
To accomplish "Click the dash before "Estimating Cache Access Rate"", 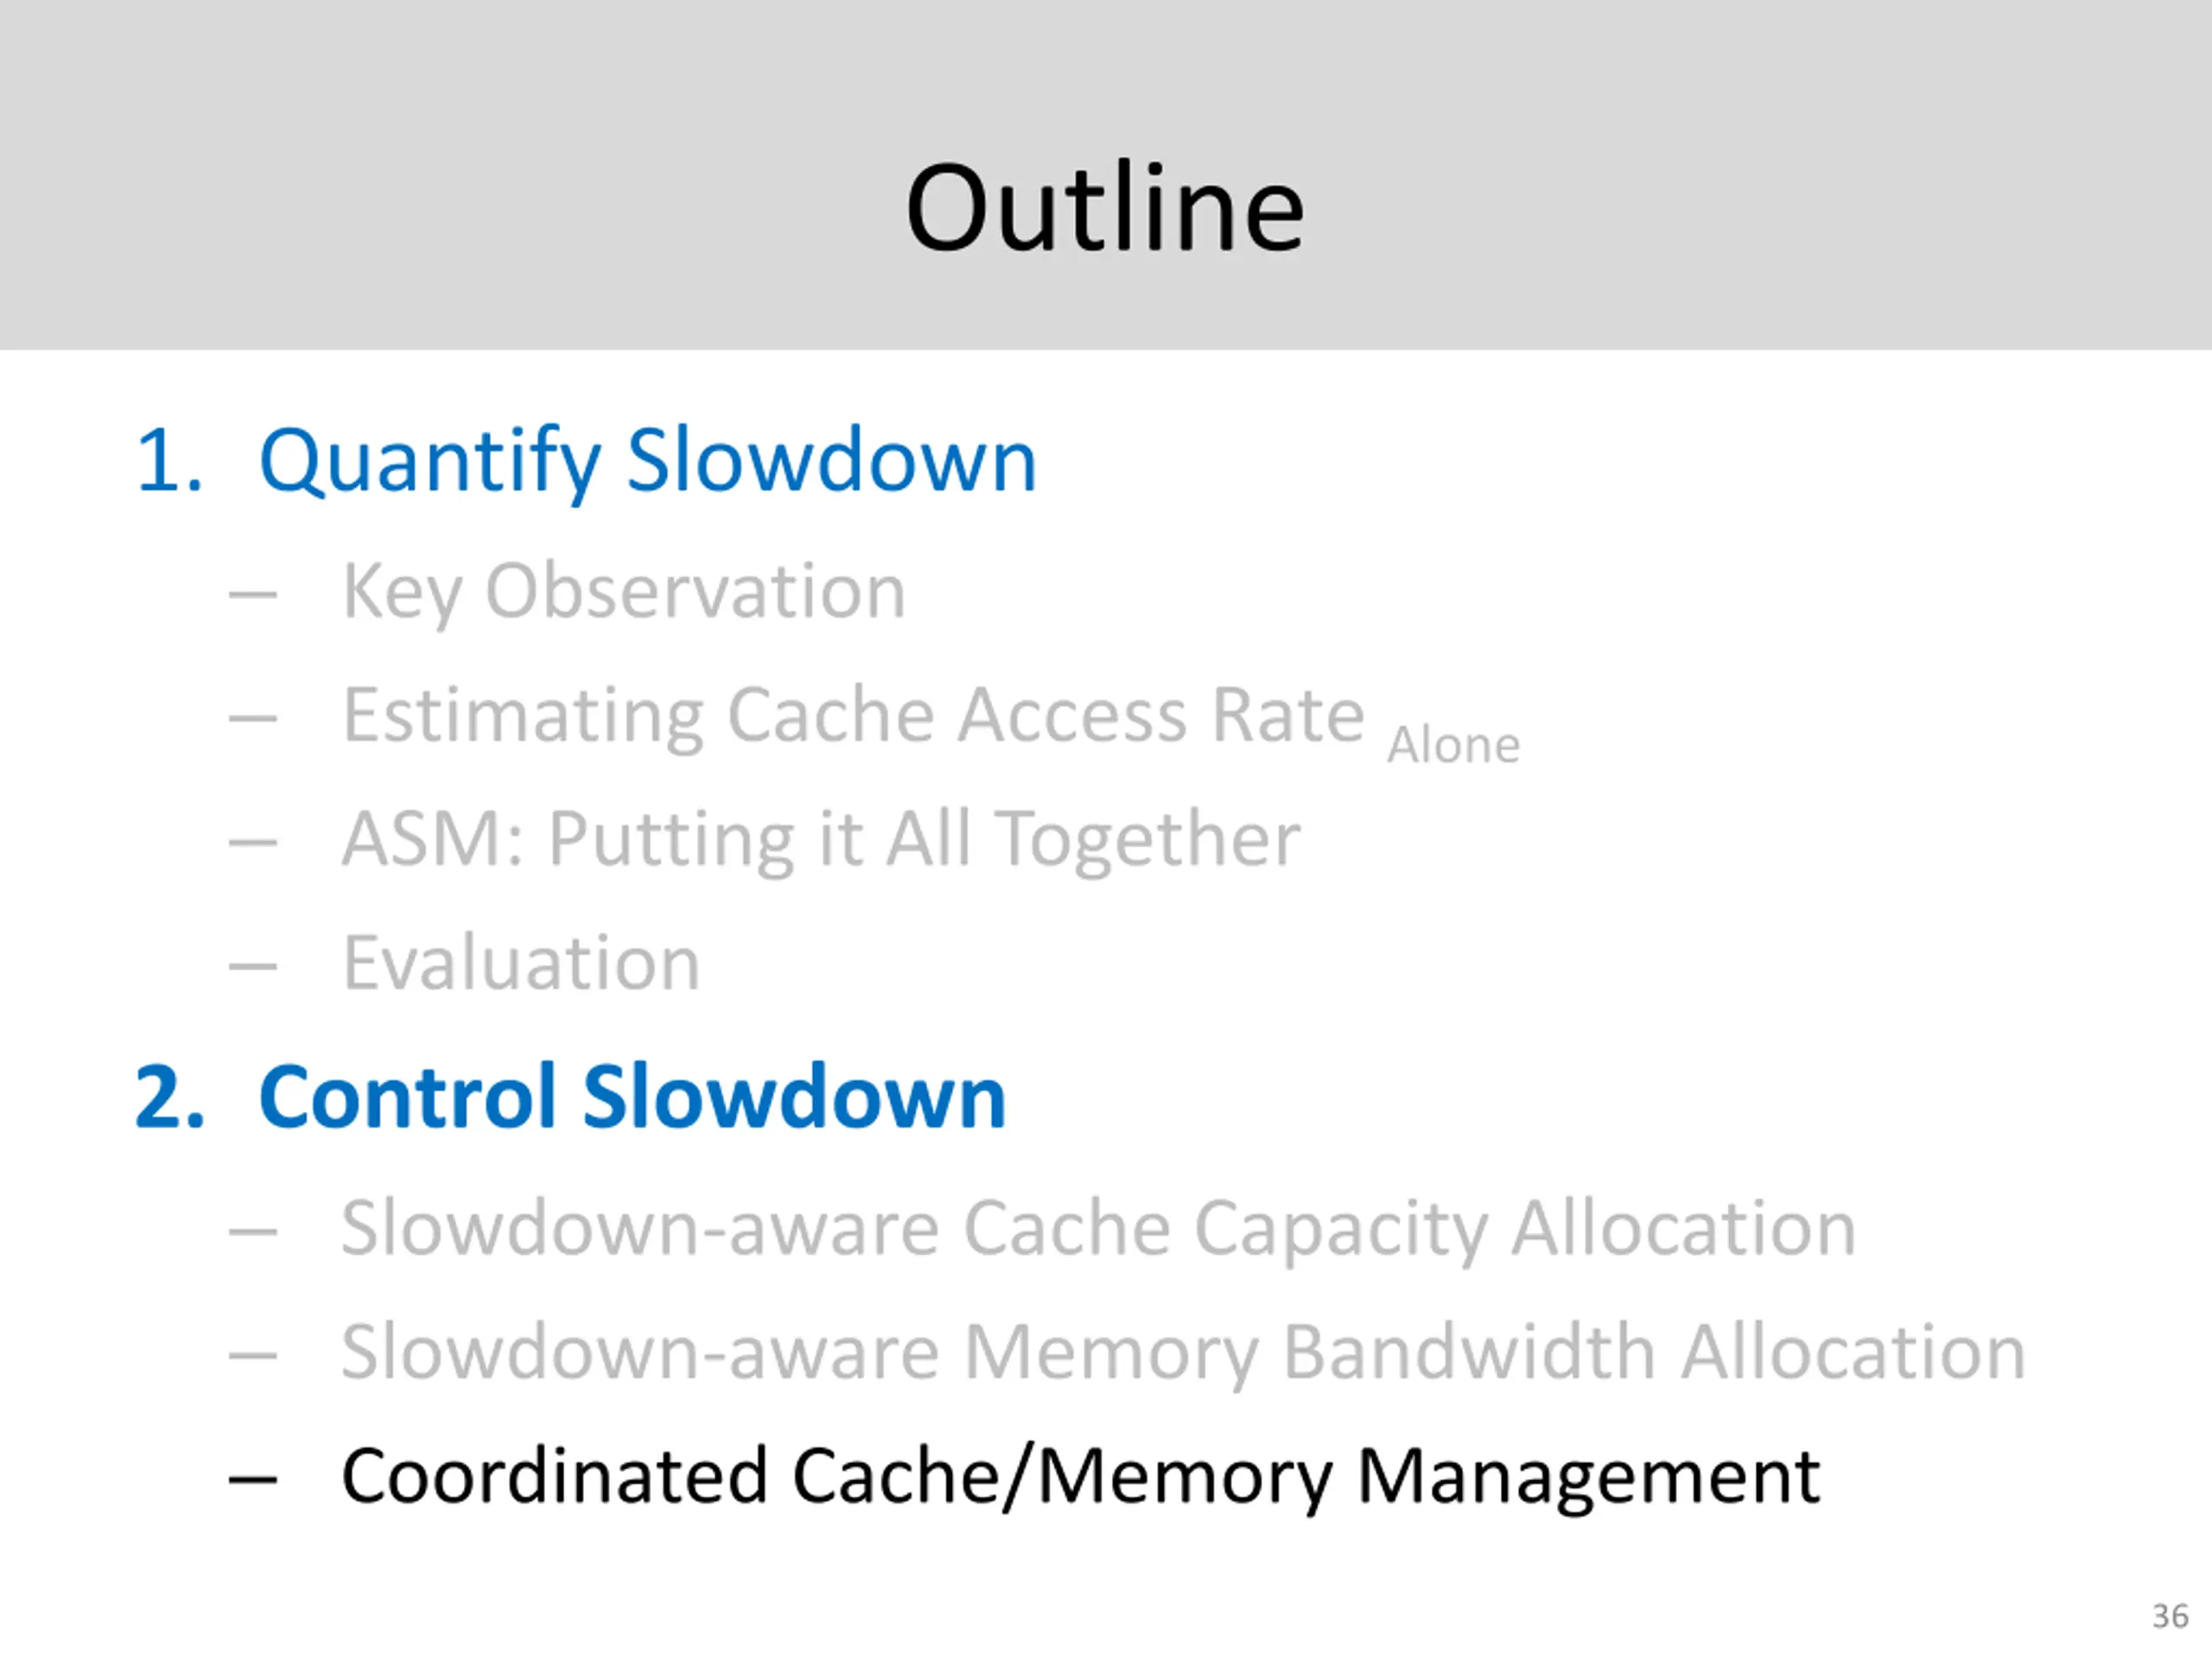I will coord(252,718).
